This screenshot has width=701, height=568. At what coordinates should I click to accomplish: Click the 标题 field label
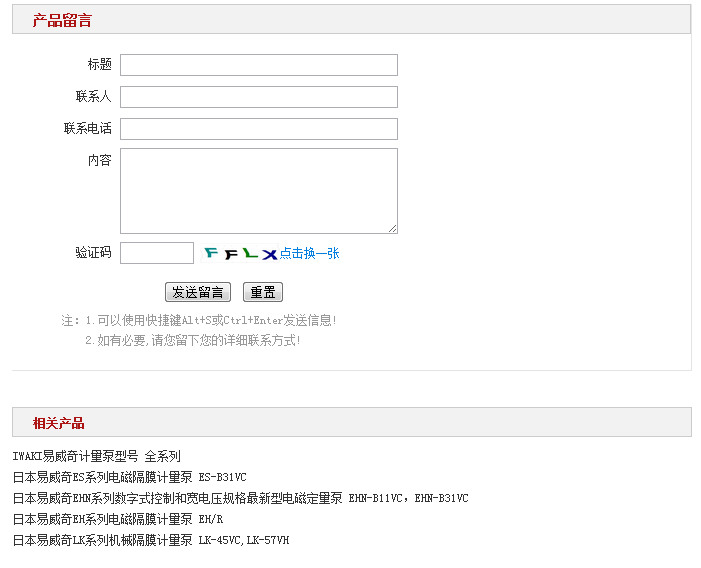click(100, 64)
